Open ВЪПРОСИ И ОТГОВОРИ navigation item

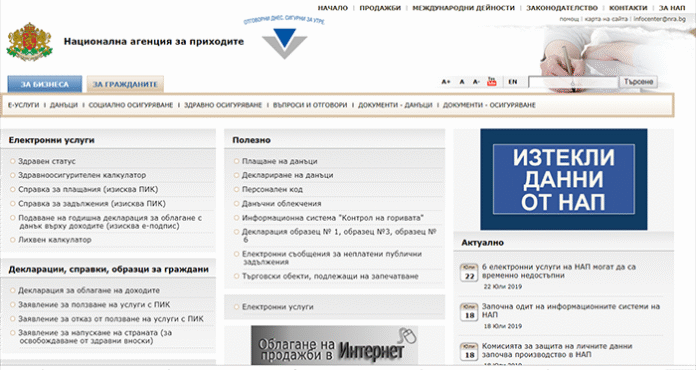(310, 105)
